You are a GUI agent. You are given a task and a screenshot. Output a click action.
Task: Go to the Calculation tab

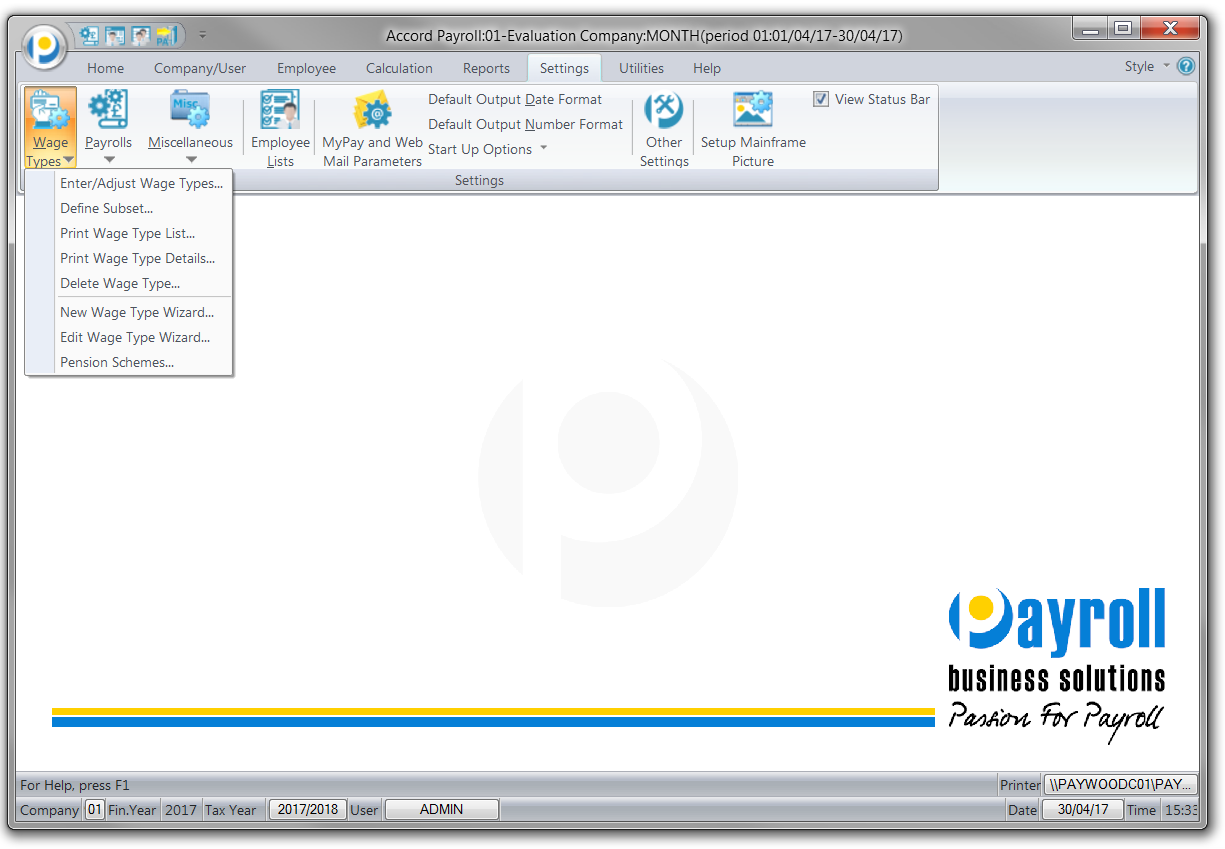(399, 68)
